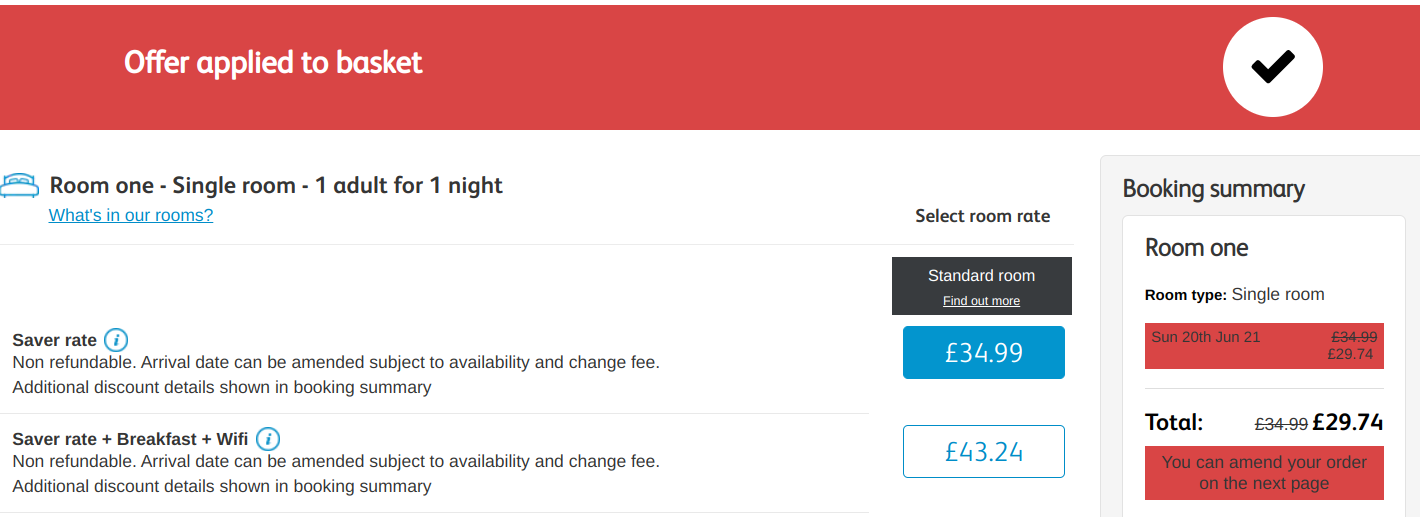The height and width of the screenshot is (517, 1420).
Task: Choose the £43.24 breakfast and wifi rate
Action: point(983,452)
